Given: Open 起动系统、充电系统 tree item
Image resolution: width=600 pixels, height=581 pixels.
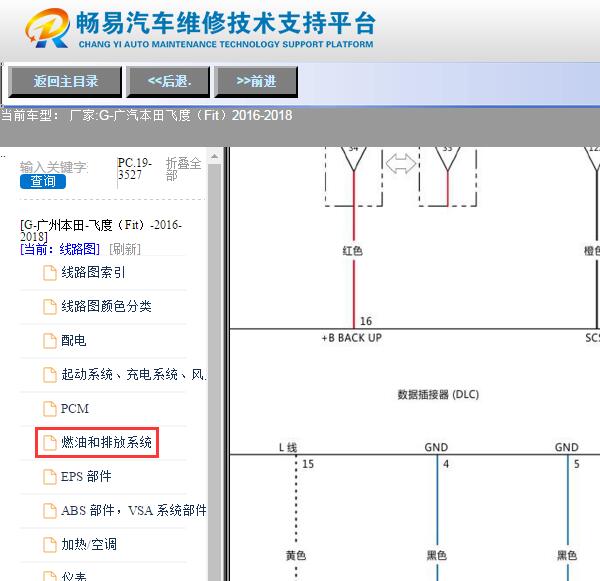Looking at the screenshot, I should [133, 374].
